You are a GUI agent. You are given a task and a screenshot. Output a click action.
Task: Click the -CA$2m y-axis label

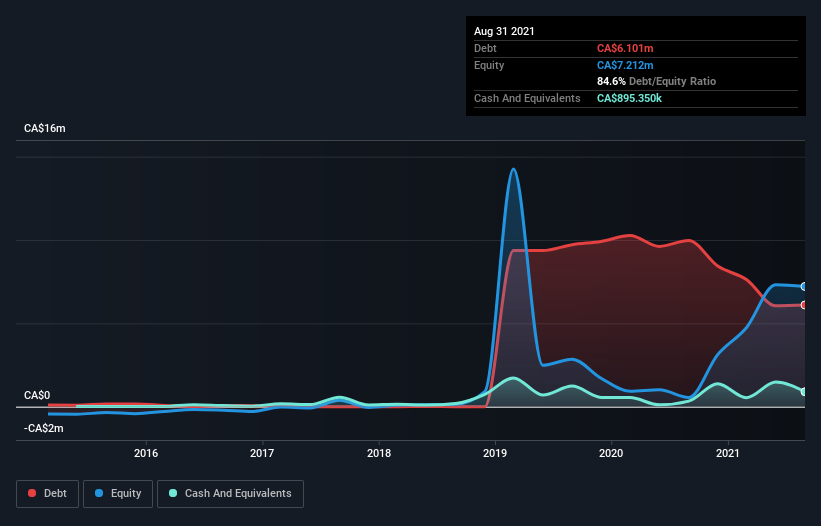[43, 428]
